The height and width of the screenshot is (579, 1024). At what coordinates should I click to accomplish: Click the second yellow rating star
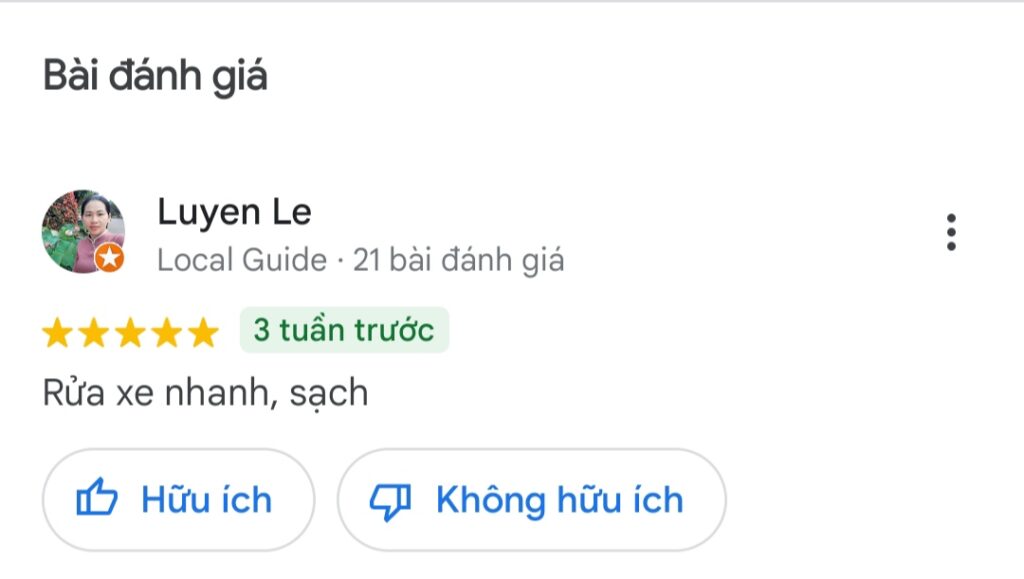tap(93, 332)
